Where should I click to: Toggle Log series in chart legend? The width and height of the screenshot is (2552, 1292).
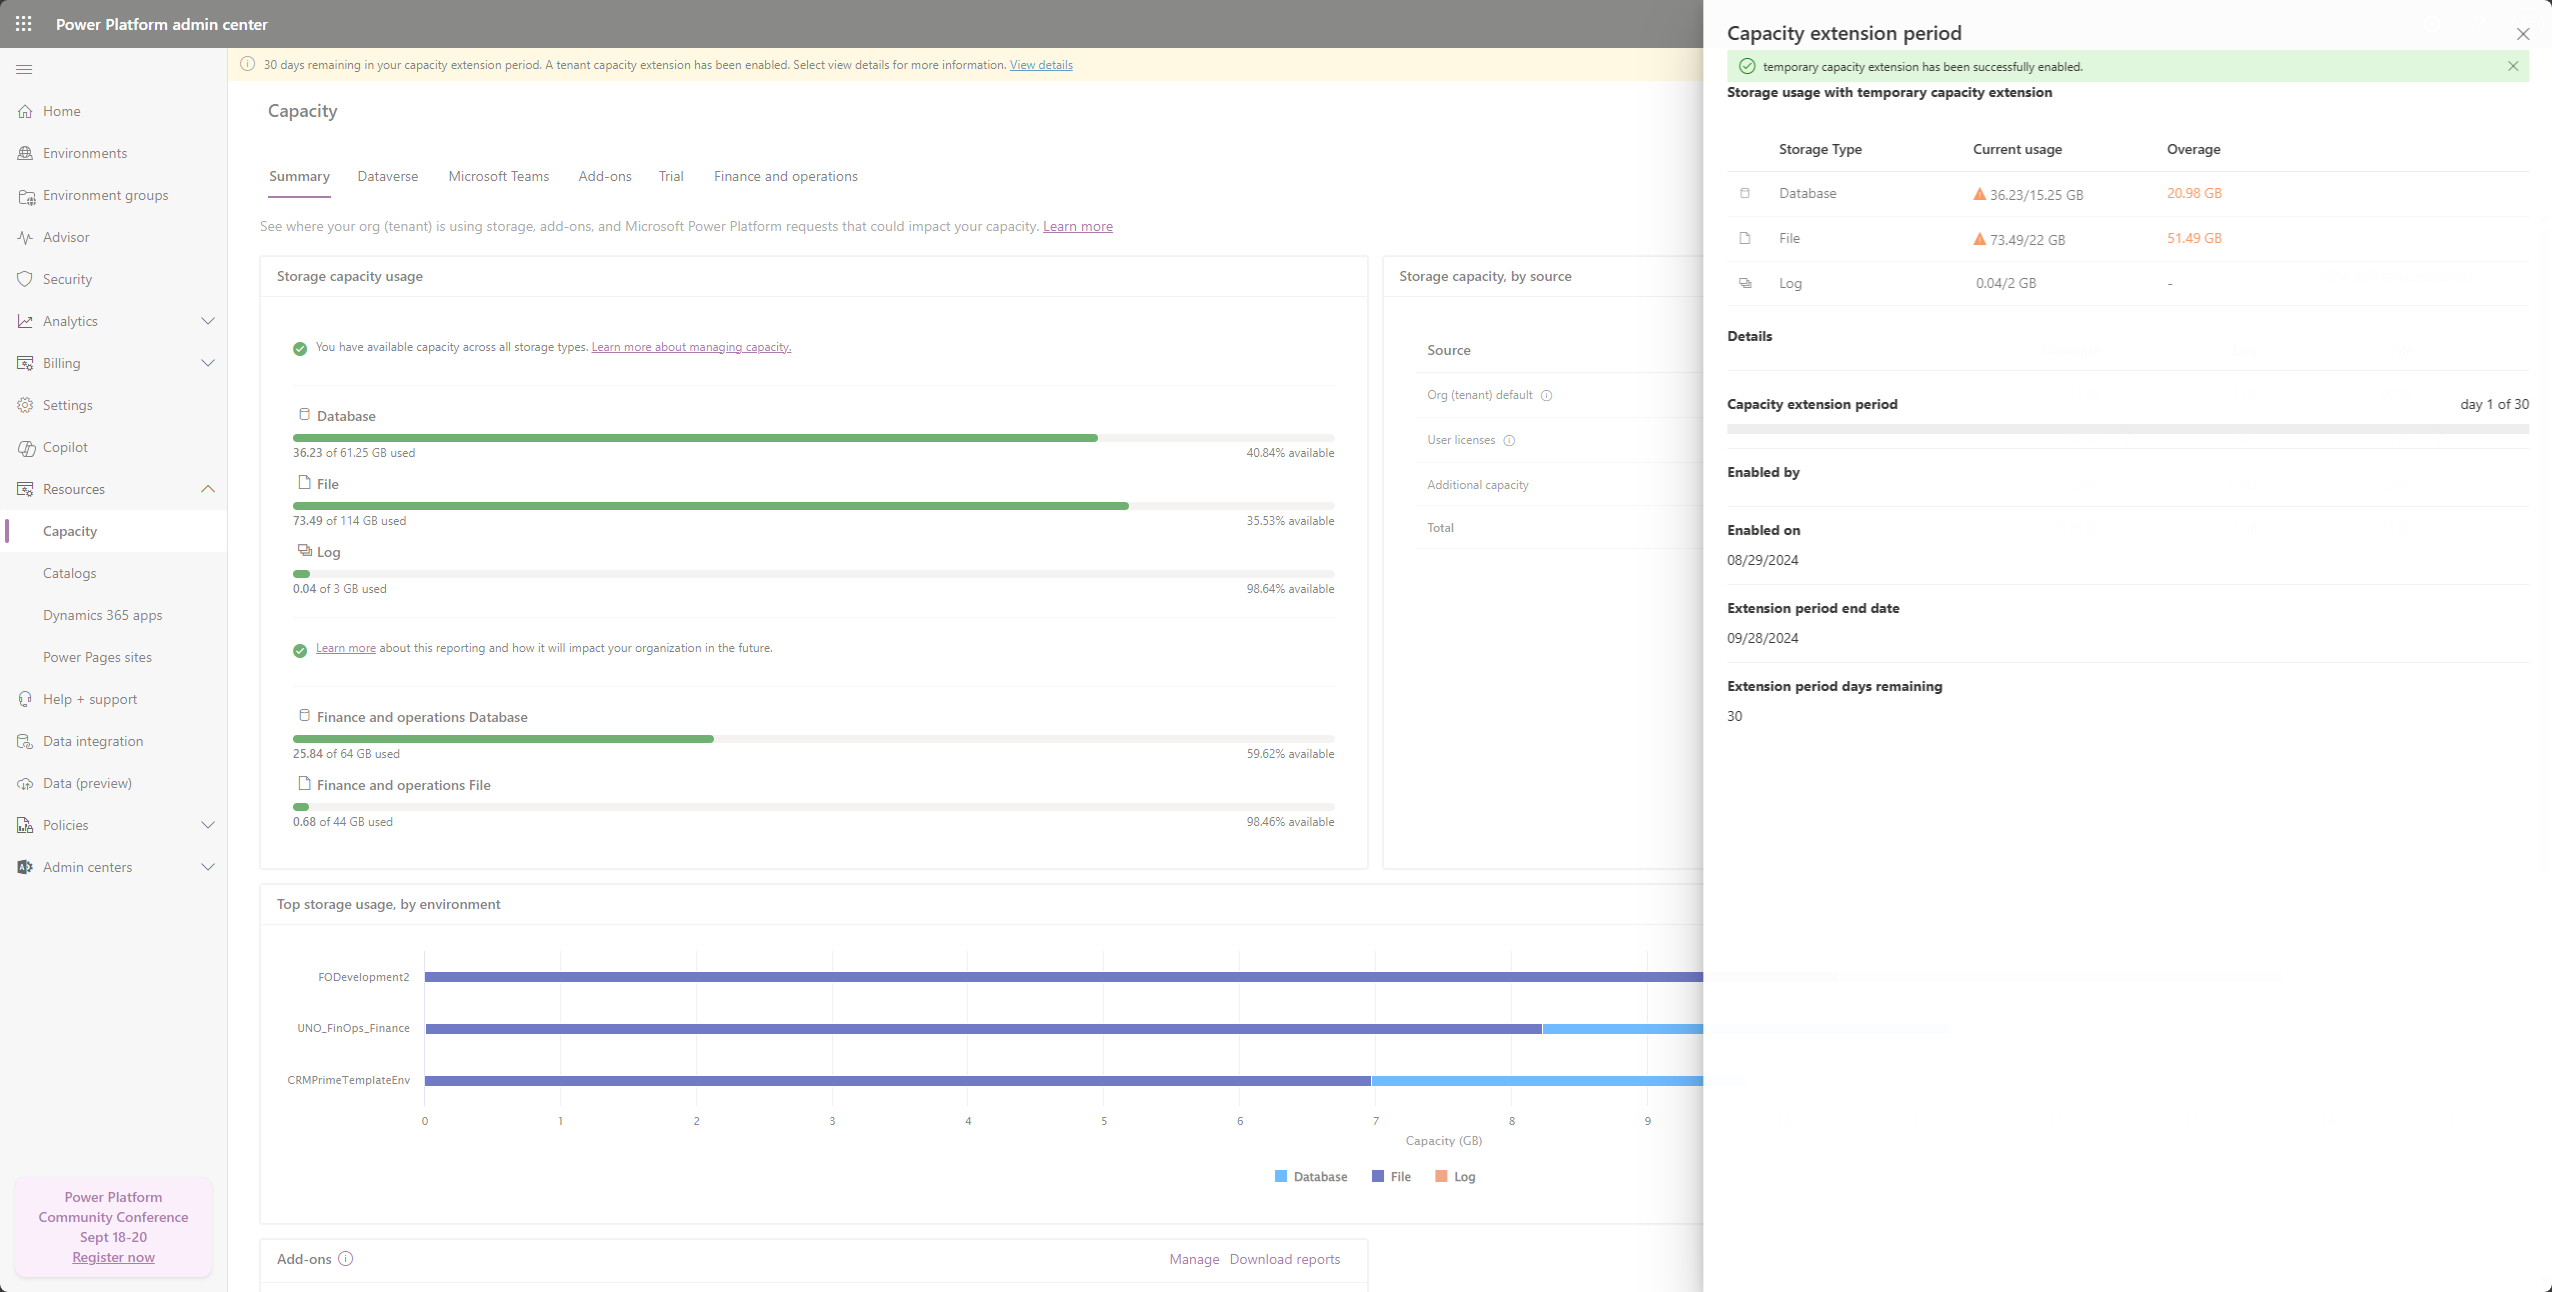click(1455, 1177)
